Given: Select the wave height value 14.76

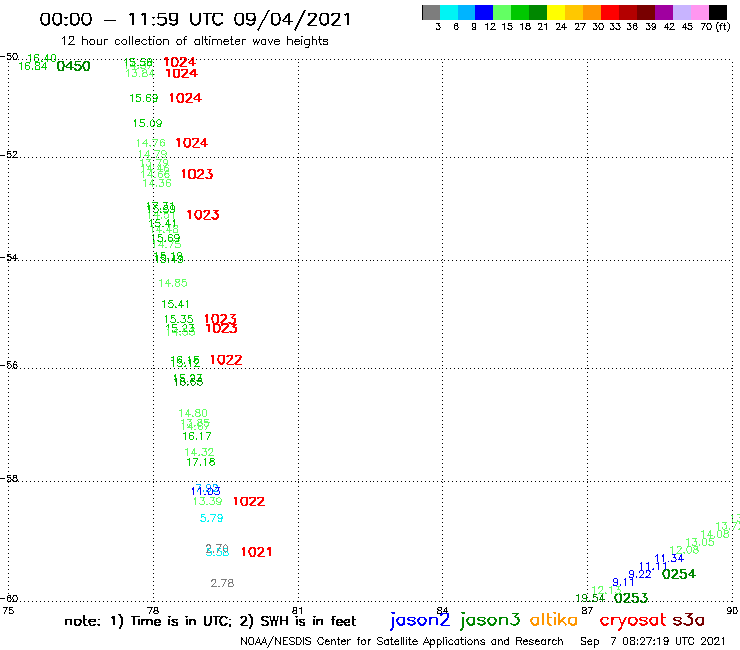Looking at the screenshot, I should 151,143.
